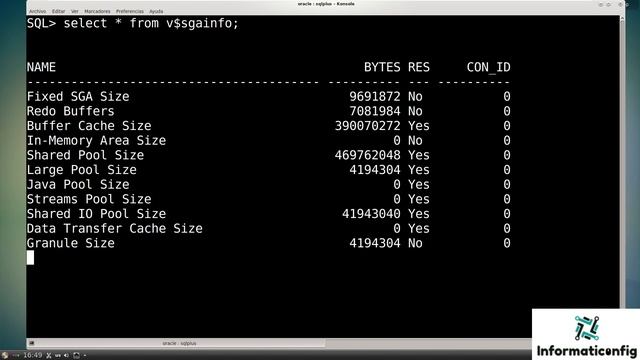This screenshot has height=360, width=640.
Task: Click the CON_ID column header
Action: 489,67
